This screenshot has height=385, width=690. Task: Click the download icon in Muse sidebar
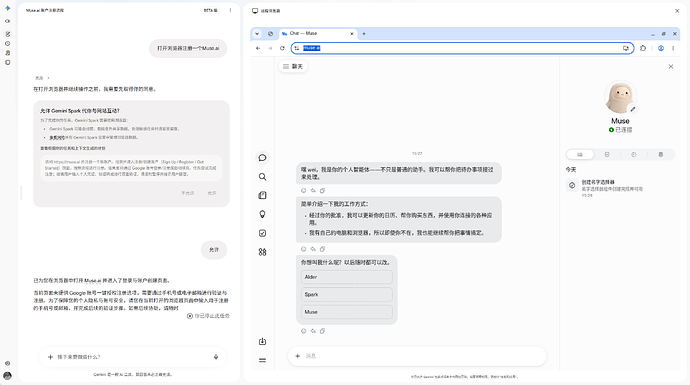262,341
